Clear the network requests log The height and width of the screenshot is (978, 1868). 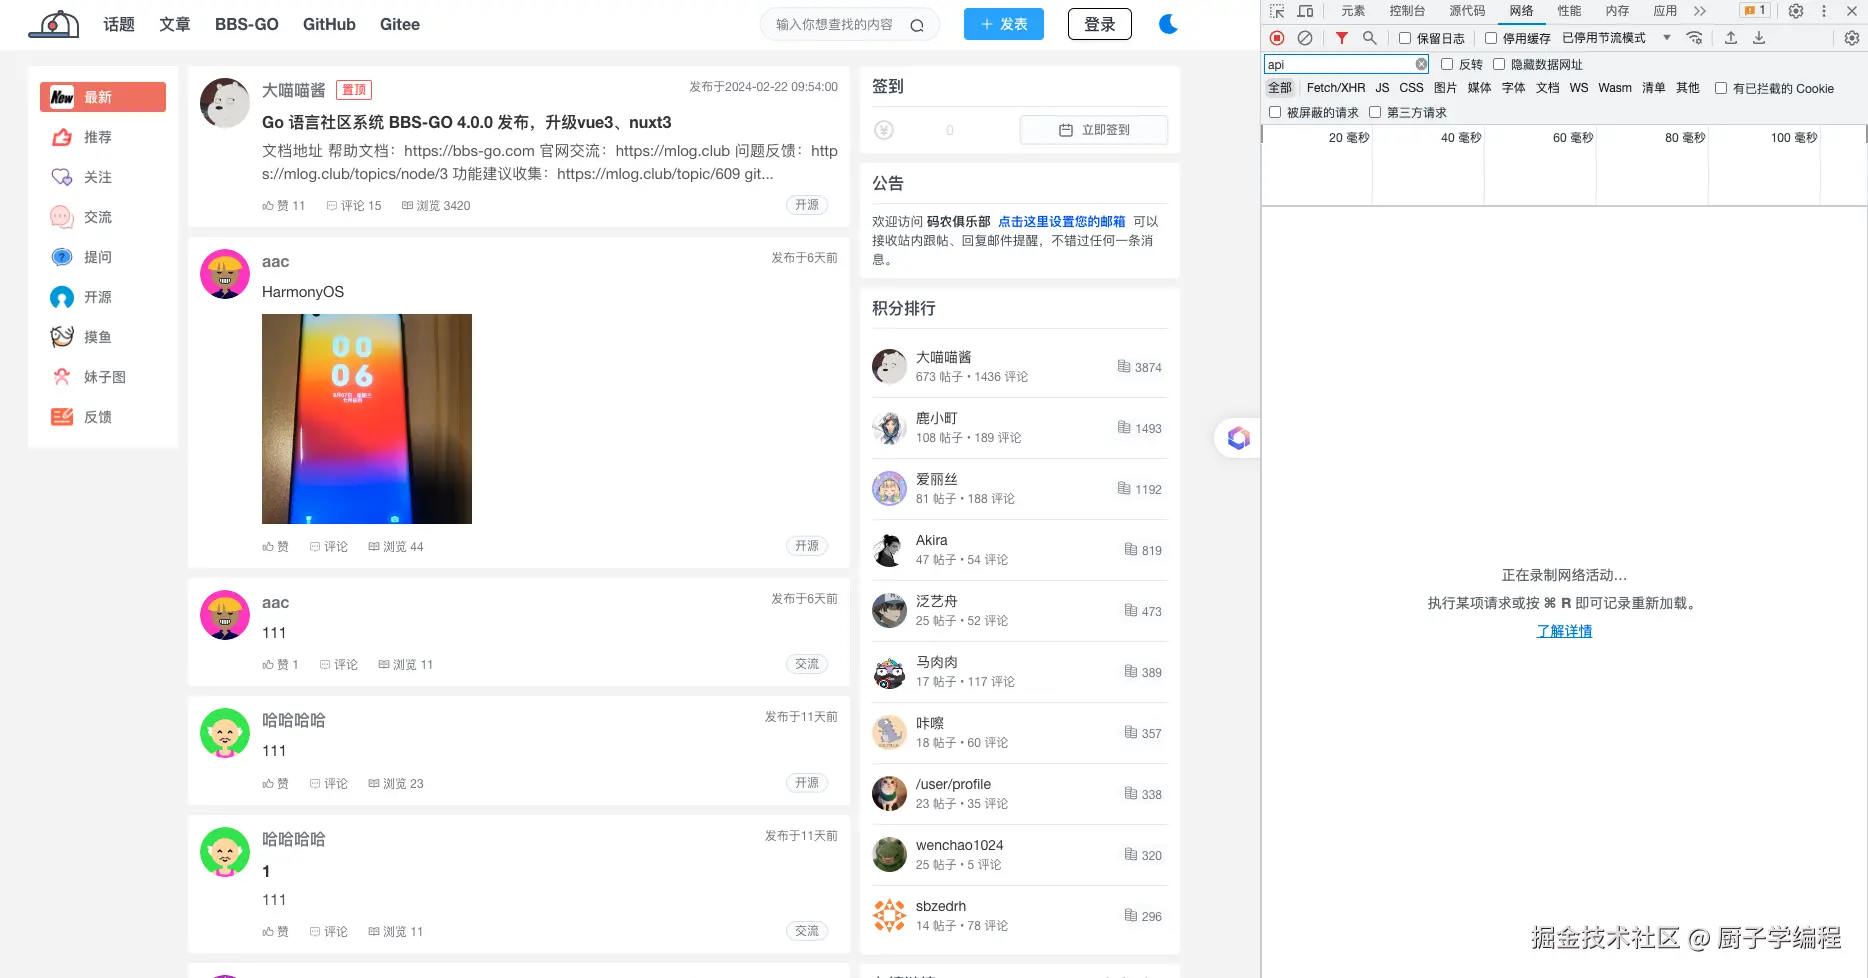click(1305, 38)
